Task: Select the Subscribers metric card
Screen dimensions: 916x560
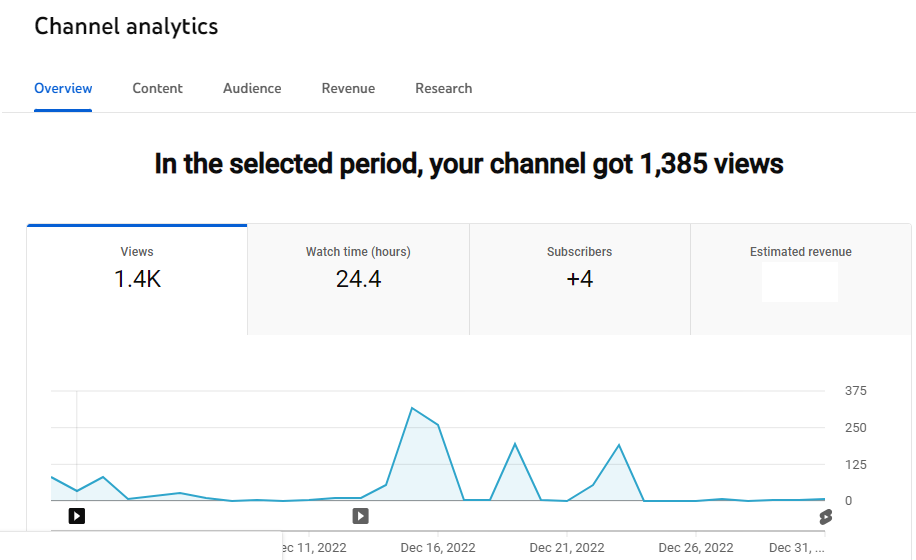Action: (579, 268)
